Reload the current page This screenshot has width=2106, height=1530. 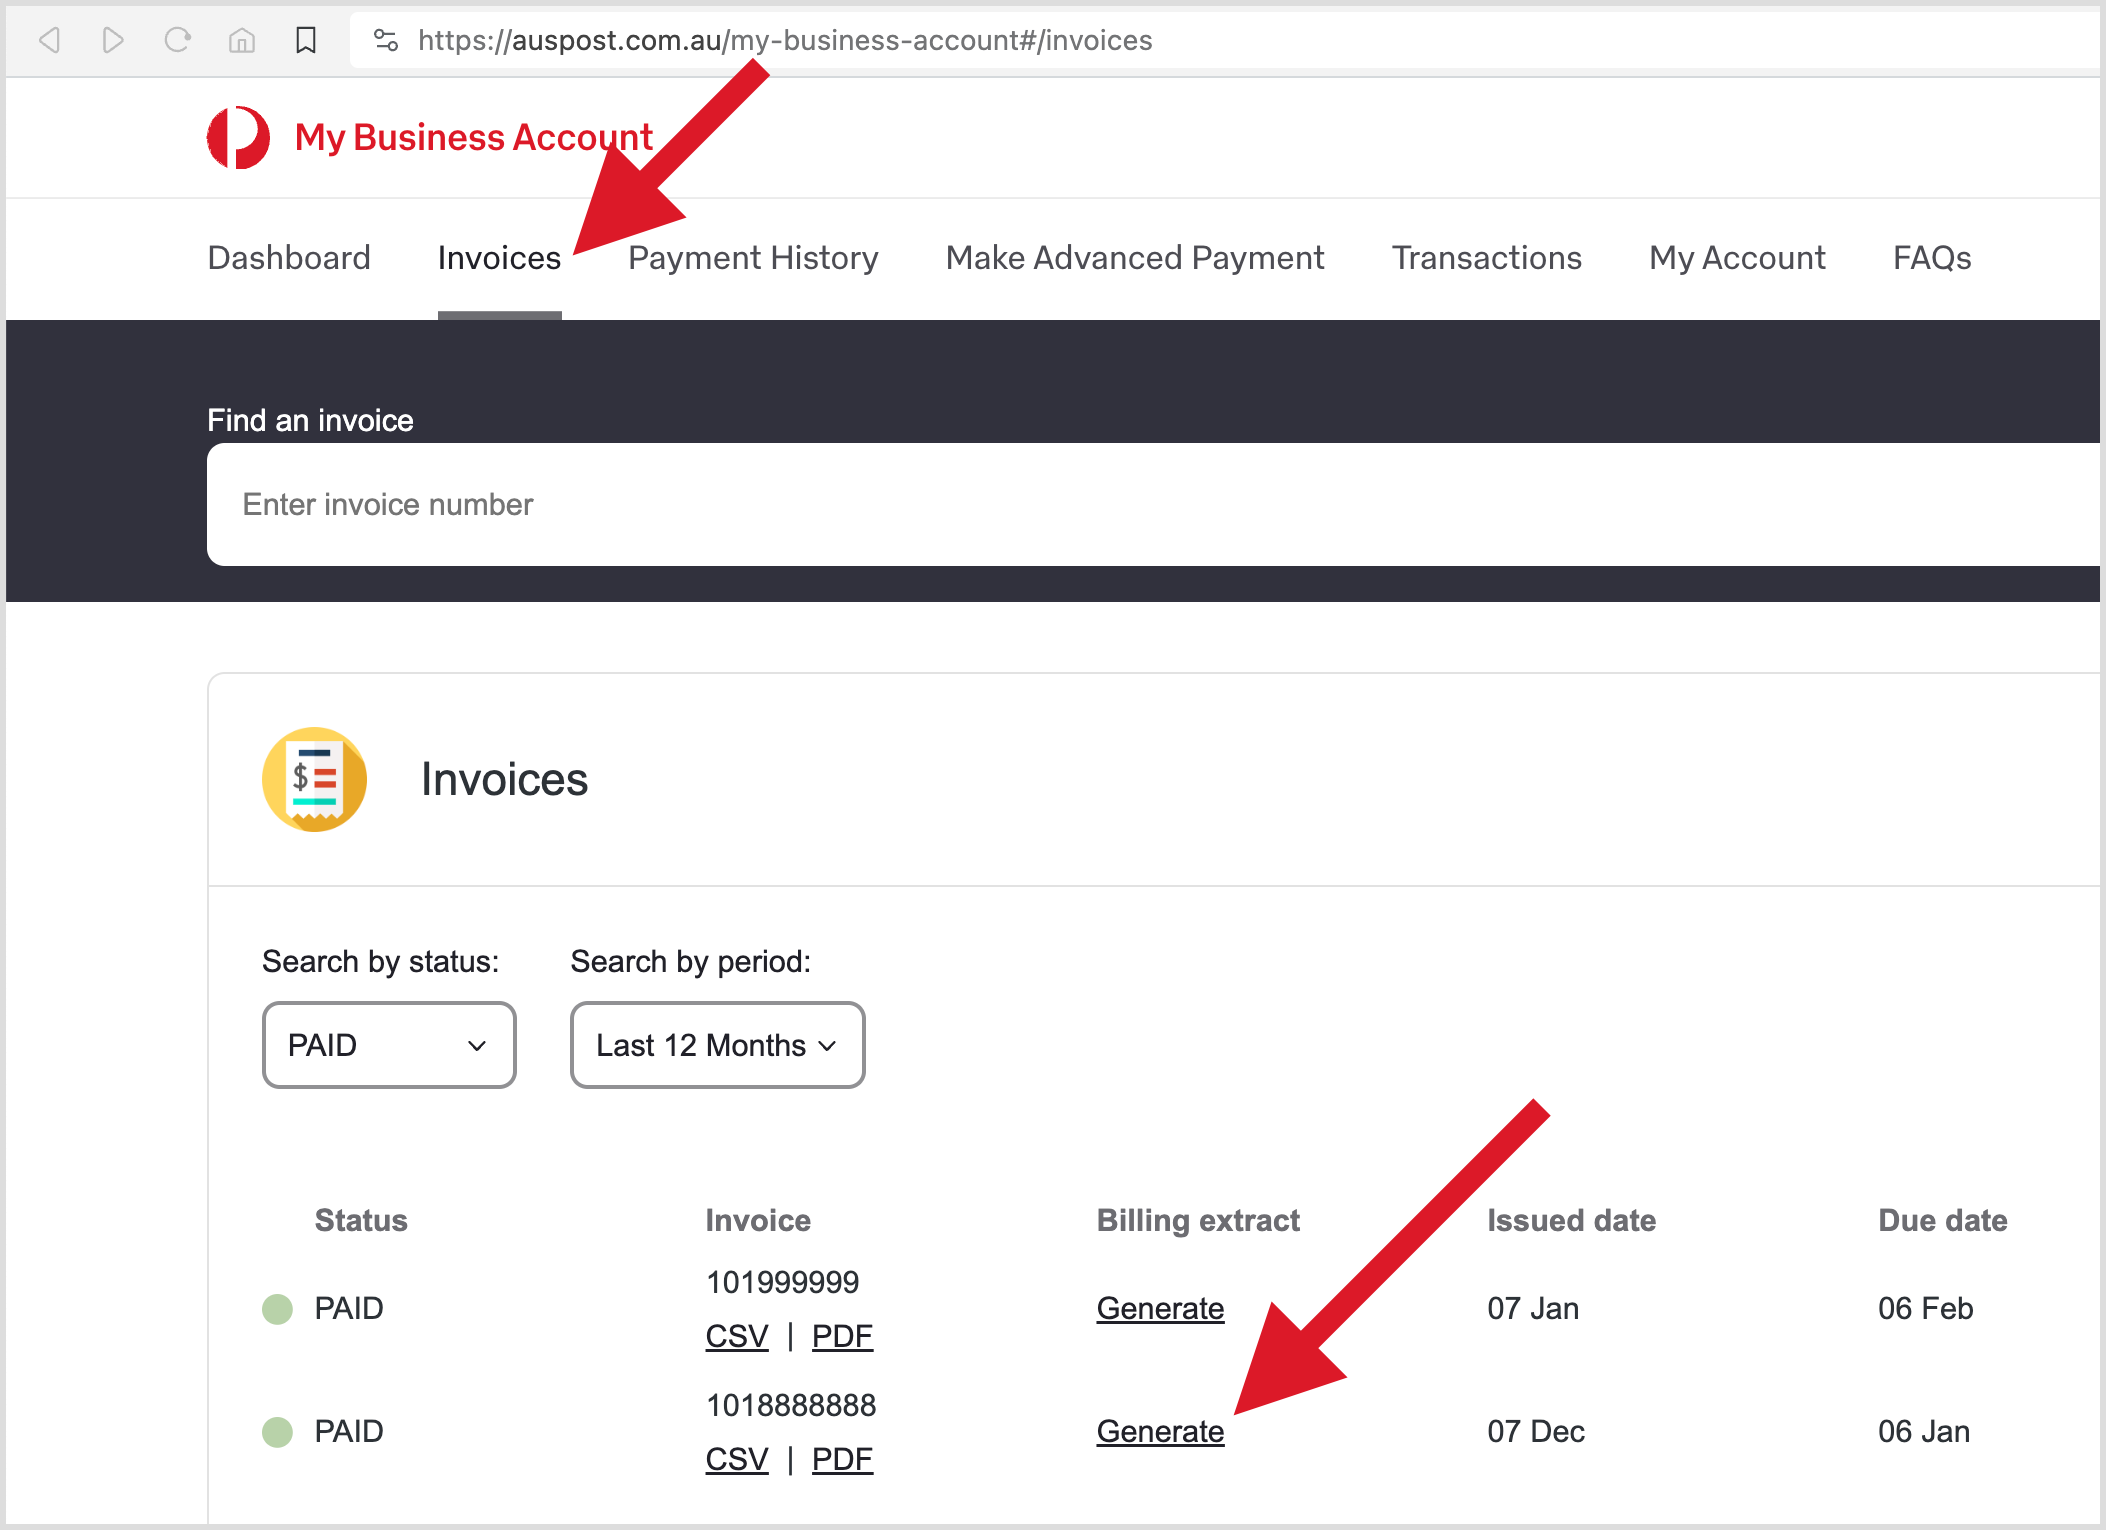(x=178, y=40)
